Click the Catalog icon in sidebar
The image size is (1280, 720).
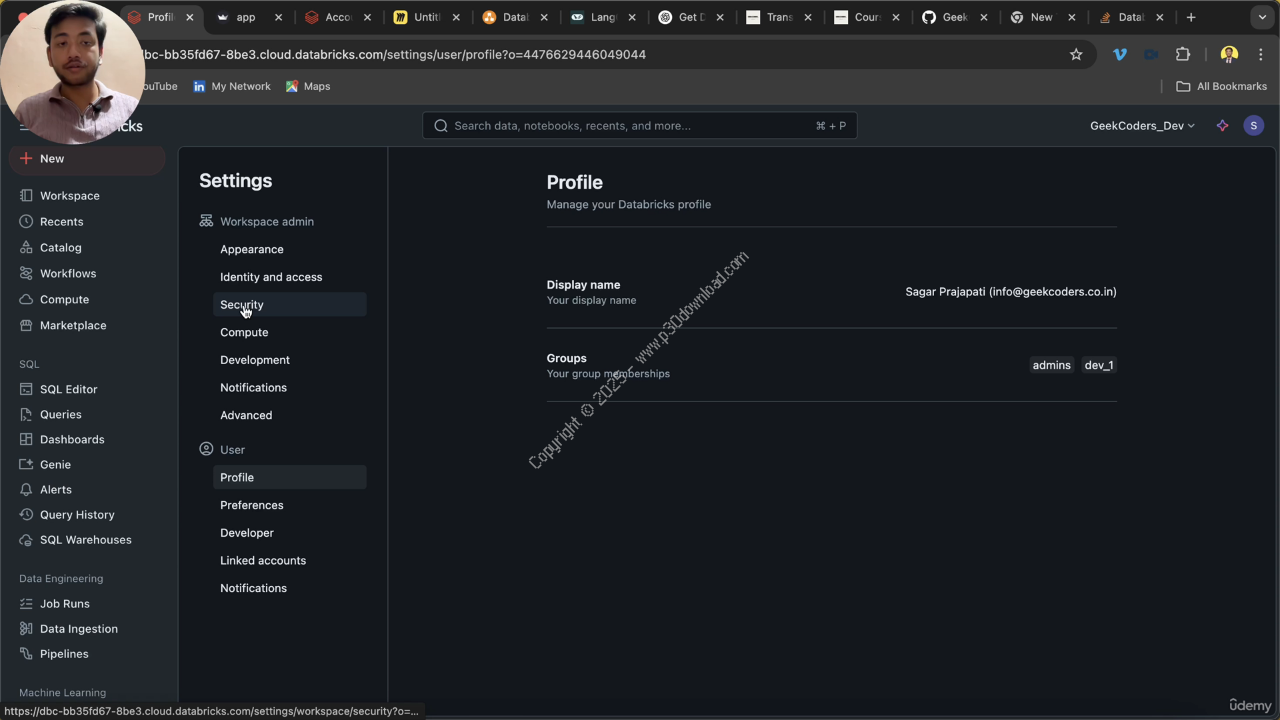pos(26,248)
